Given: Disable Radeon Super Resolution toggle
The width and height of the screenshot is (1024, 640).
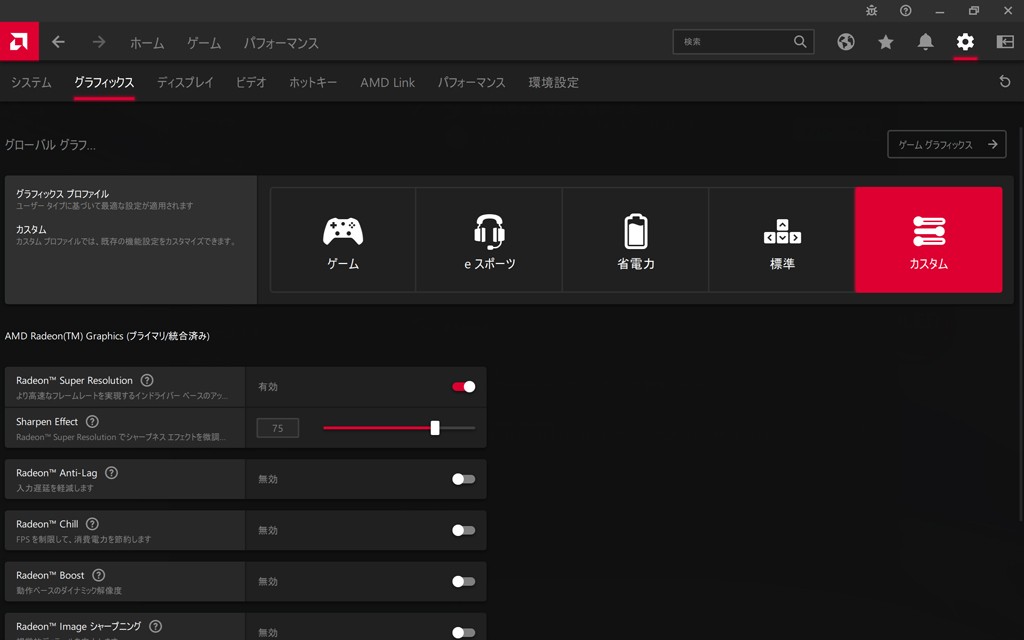Looking at the screenshot, I should 463,387.
